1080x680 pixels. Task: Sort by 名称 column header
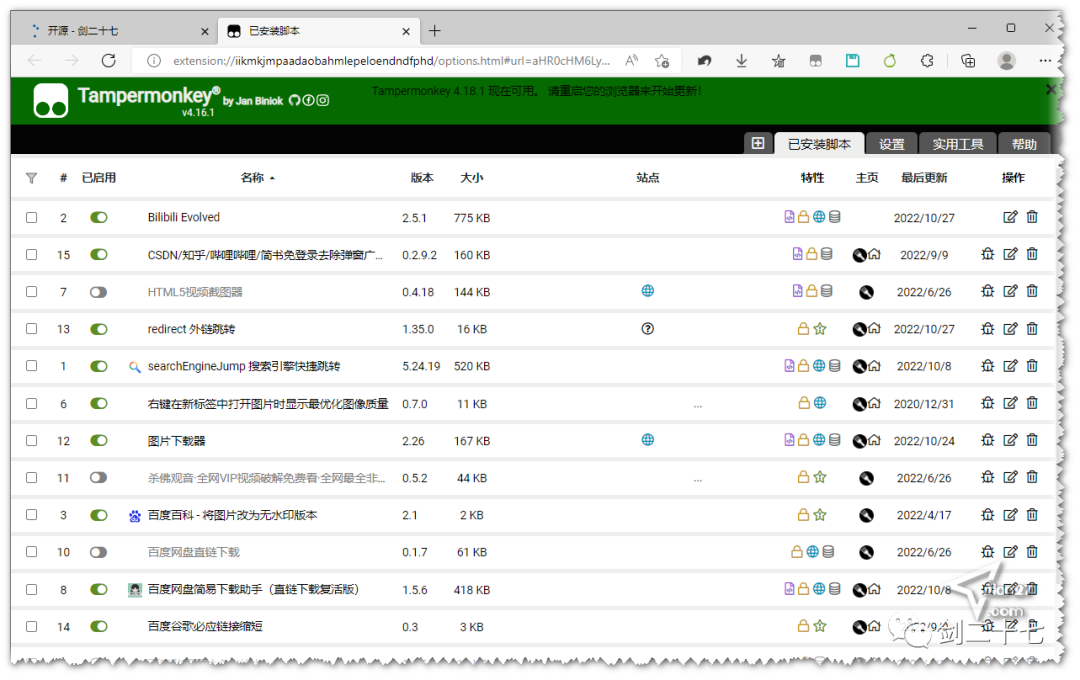(252, 178)
